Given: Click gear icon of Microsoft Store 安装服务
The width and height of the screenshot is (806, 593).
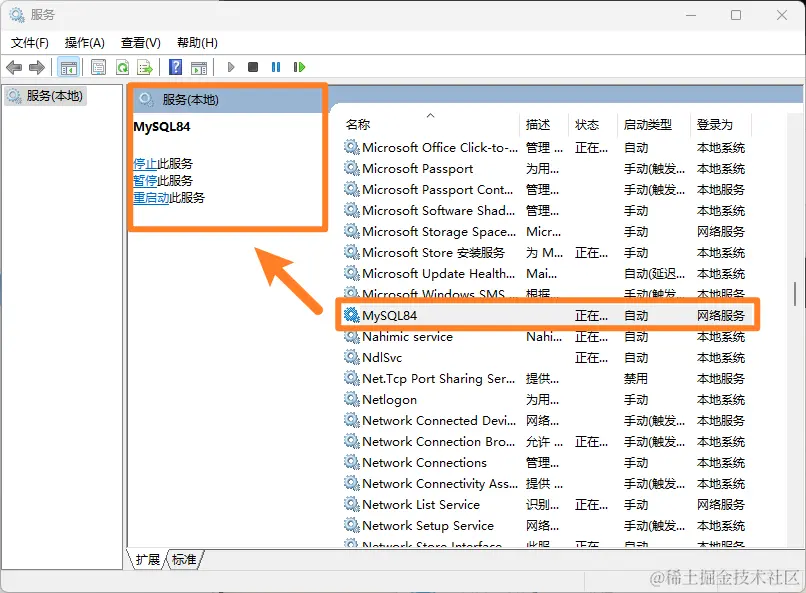Looking at the screenshot, I should point(352,252).
